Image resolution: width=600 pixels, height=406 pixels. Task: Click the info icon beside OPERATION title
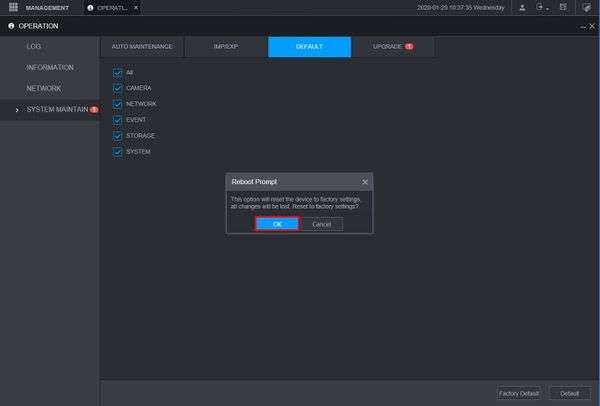tap(11, 26)
